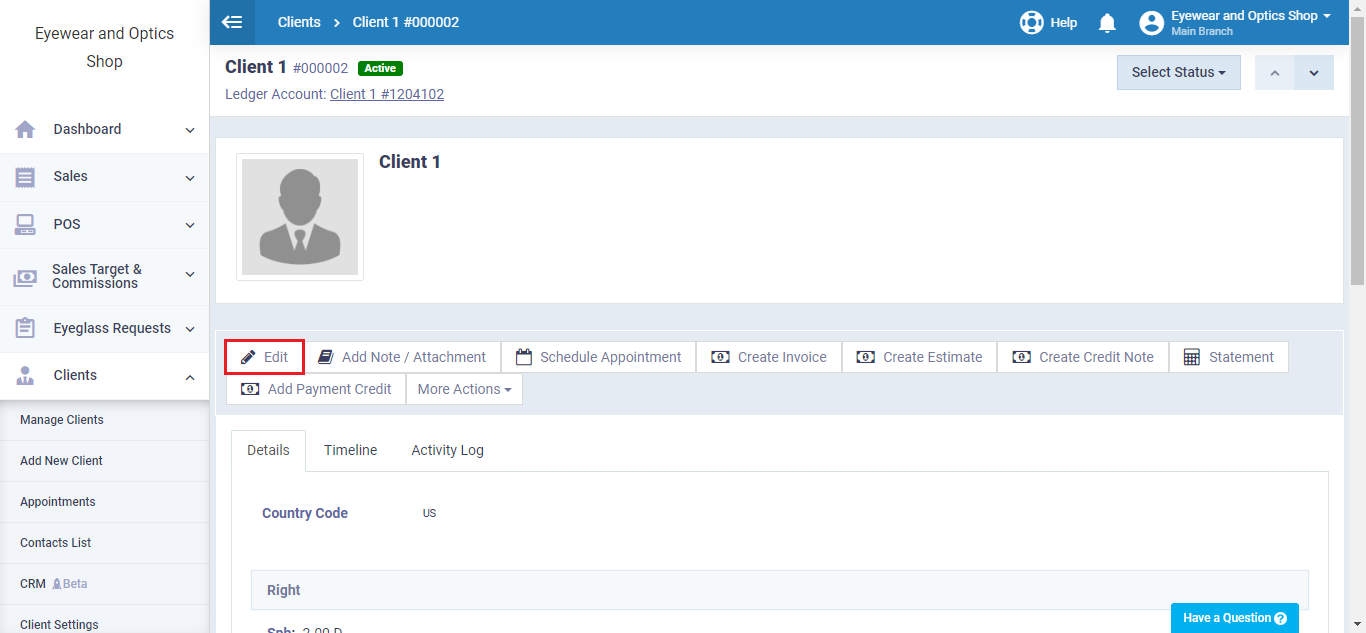Open the notifications bell
Image resolution: width=1366 pixels, height=633 pixels.
click(1107, 22)
